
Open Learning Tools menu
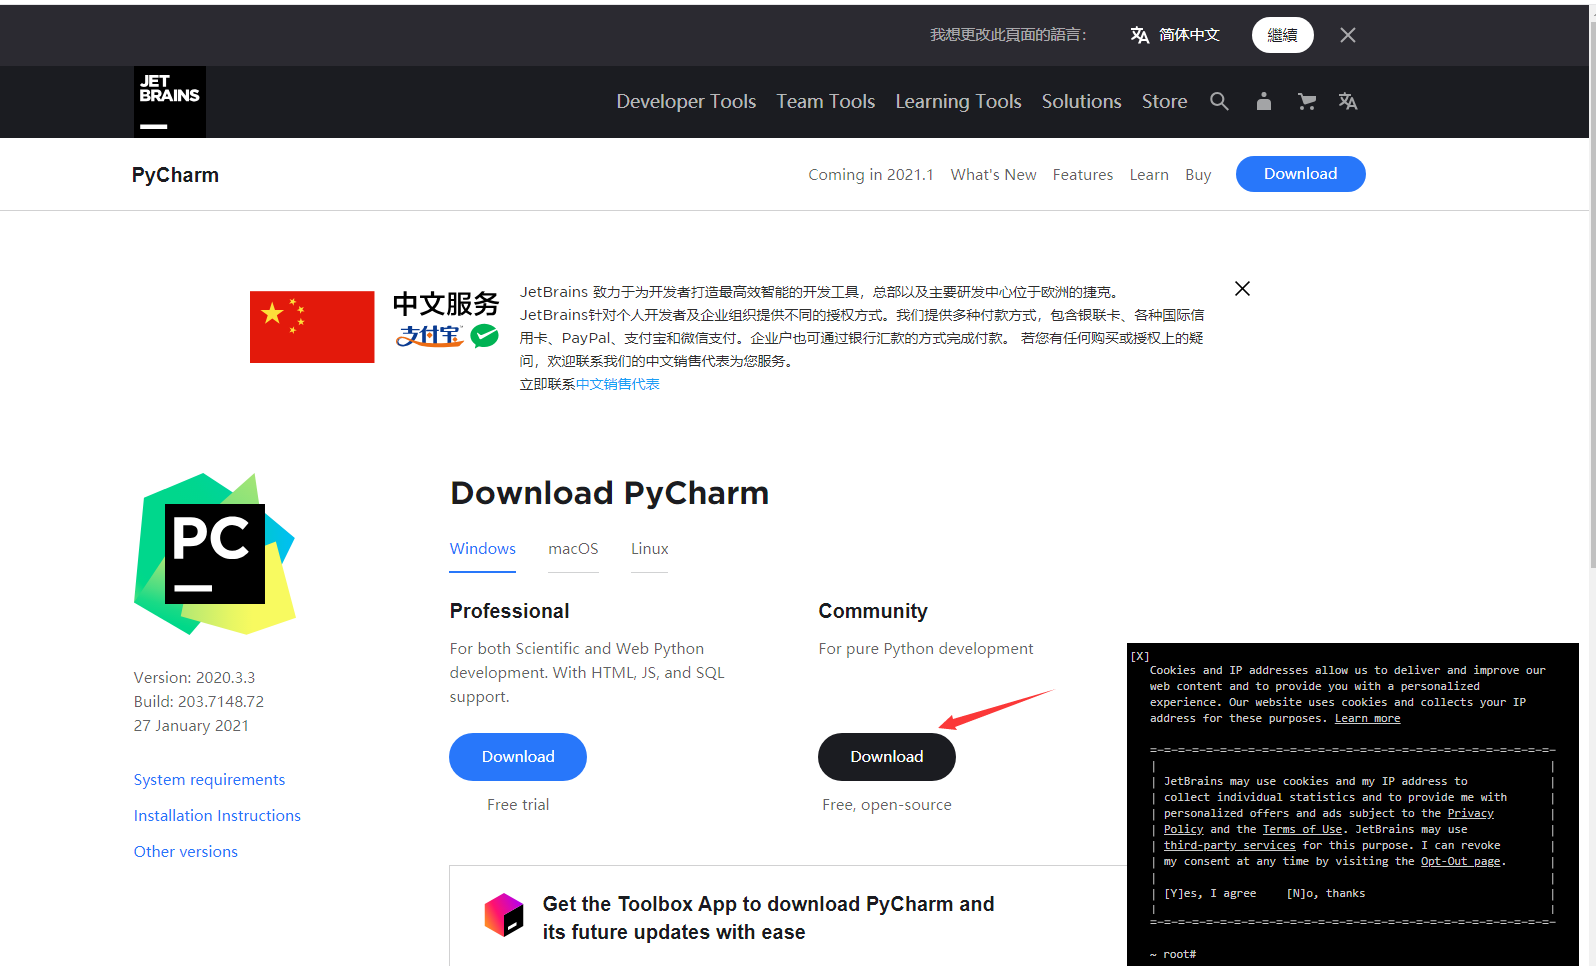(x=958, y=101)
